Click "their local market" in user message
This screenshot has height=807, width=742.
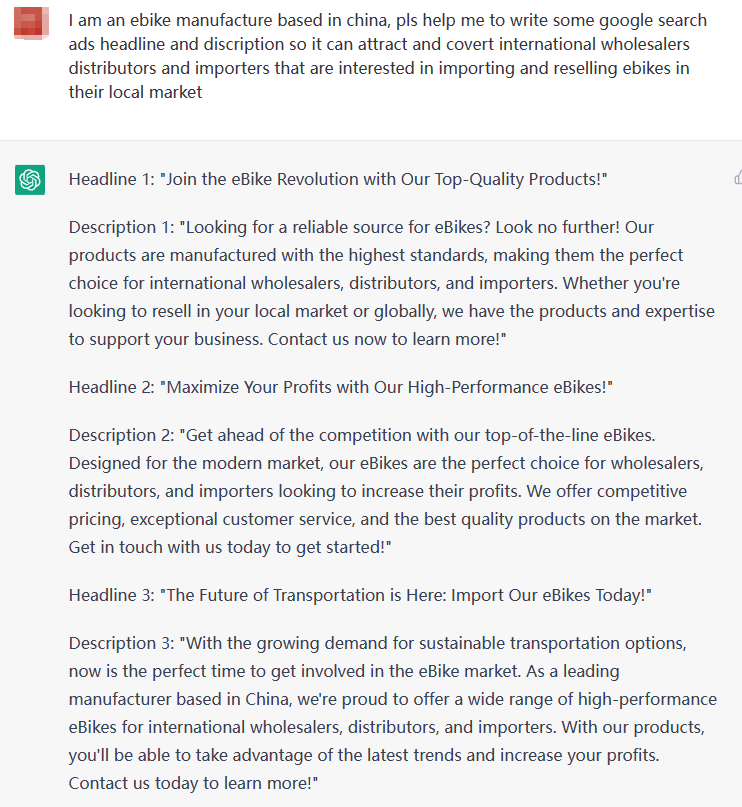[135, 92]
